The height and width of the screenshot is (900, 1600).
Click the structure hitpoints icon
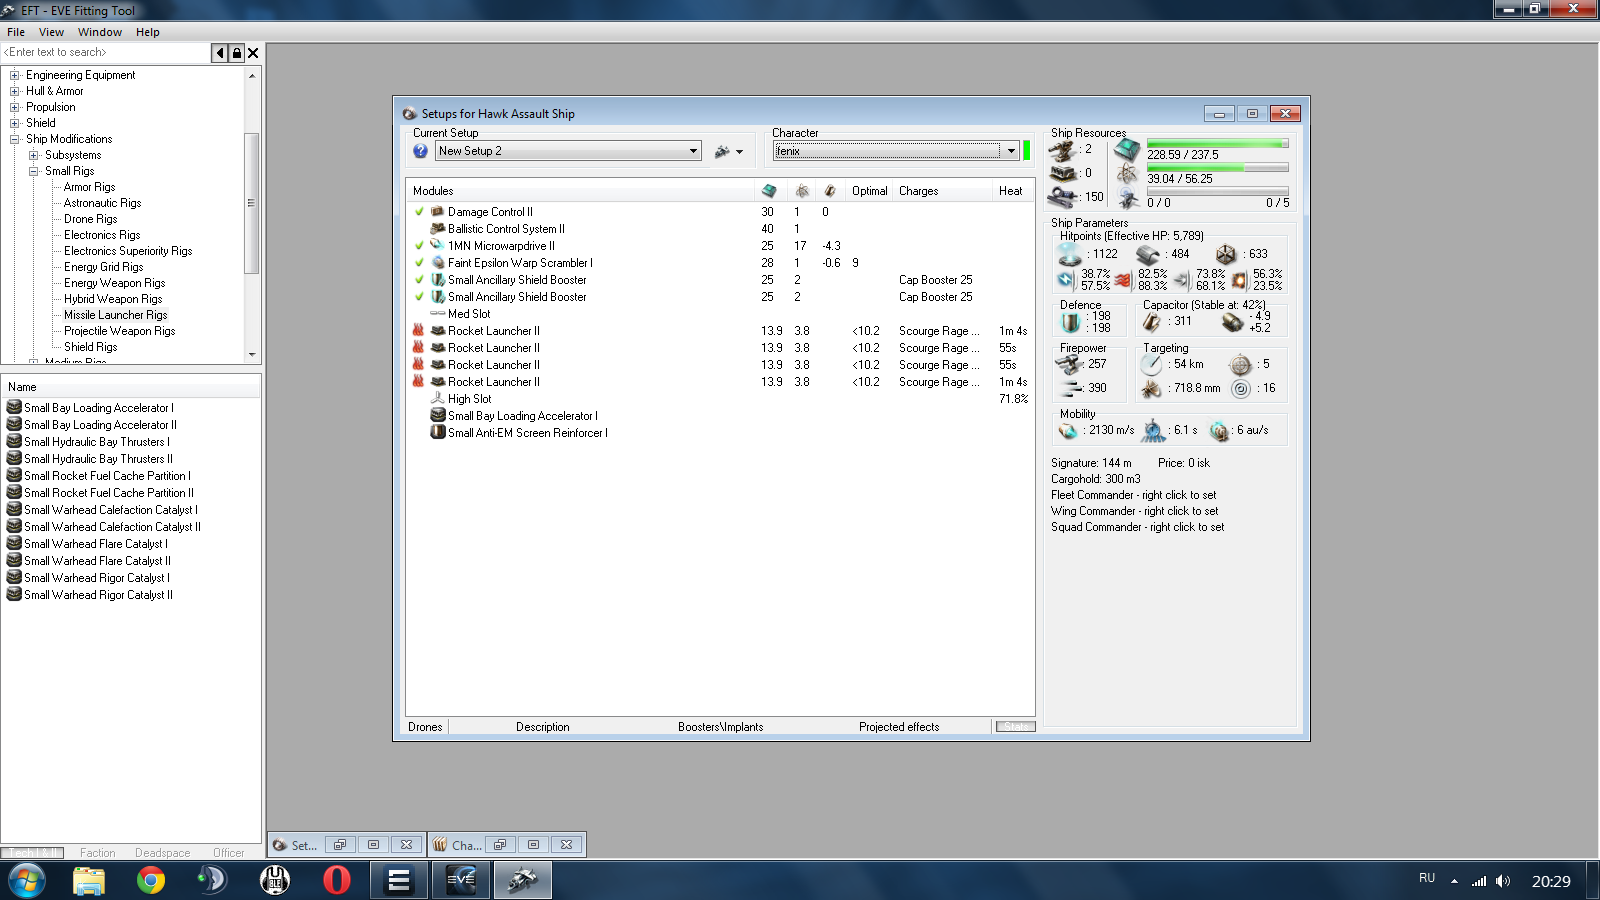(1226, 254)
